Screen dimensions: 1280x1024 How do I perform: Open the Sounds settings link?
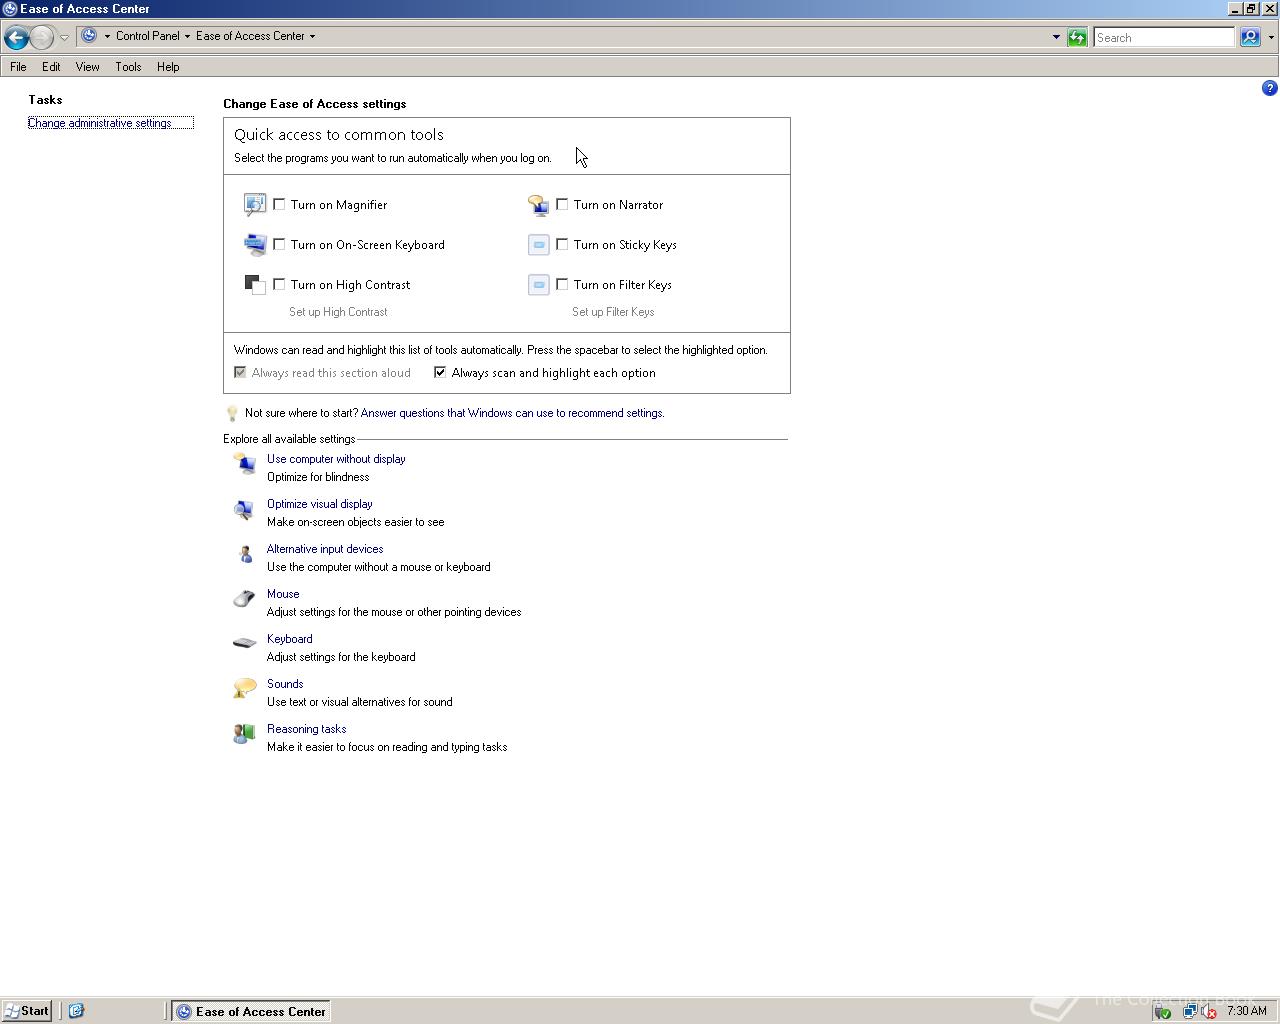(285, 684)
